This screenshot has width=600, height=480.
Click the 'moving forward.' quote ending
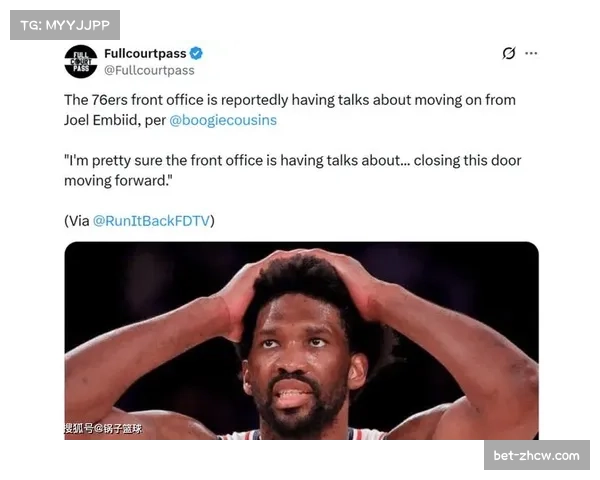tap(118, 181)
